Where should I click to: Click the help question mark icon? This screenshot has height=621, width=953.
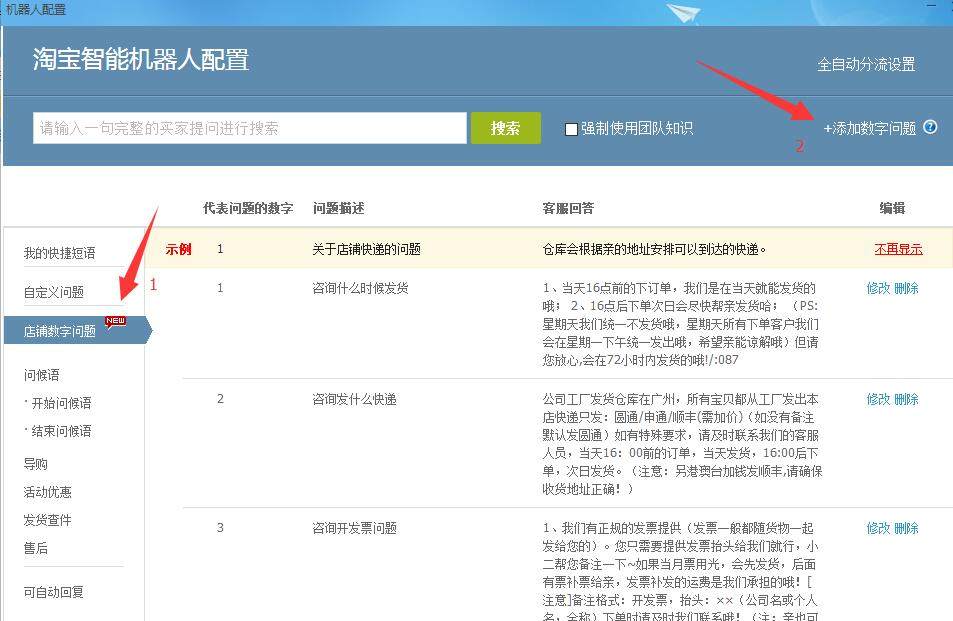tap(930, 127)
